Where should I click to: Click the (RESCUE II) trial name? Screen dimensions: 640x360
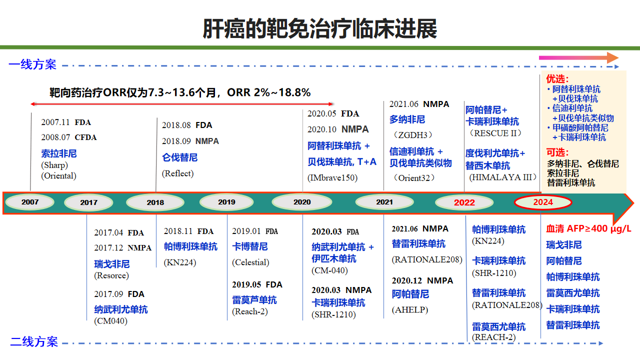point(495,133)
